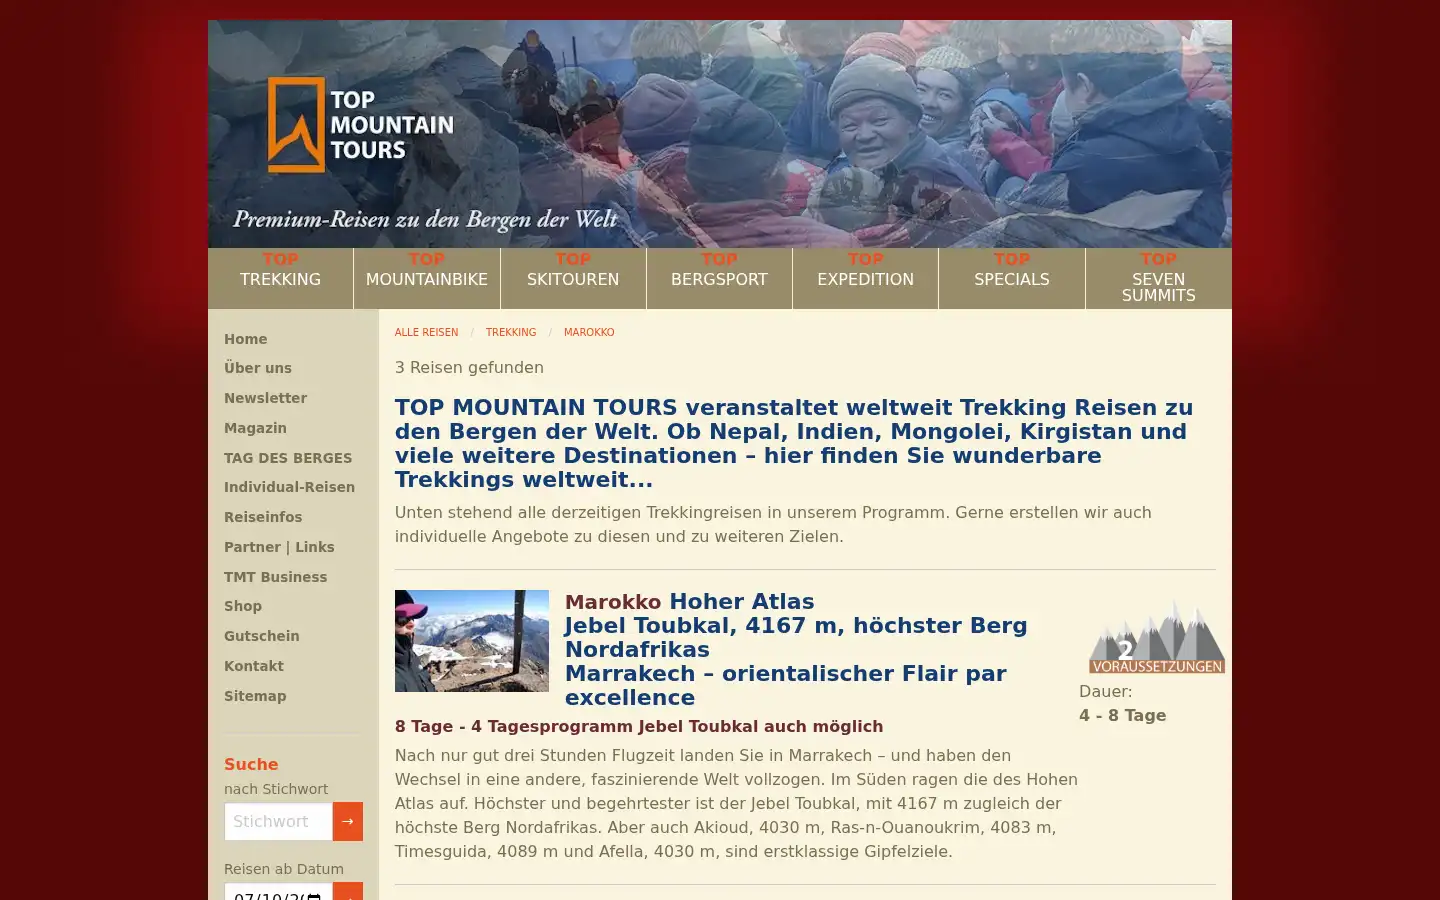
Task: Open the Über uns page
Action: click(x=258, y=368)
